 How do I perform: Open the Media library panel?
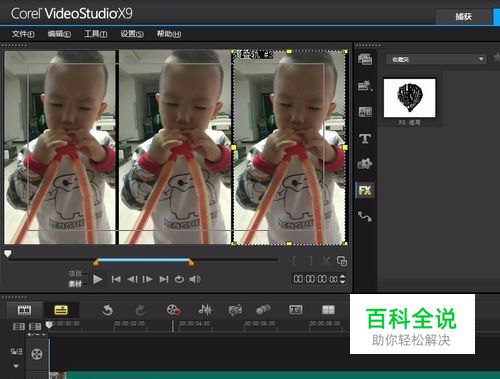[x=365, y=60]
